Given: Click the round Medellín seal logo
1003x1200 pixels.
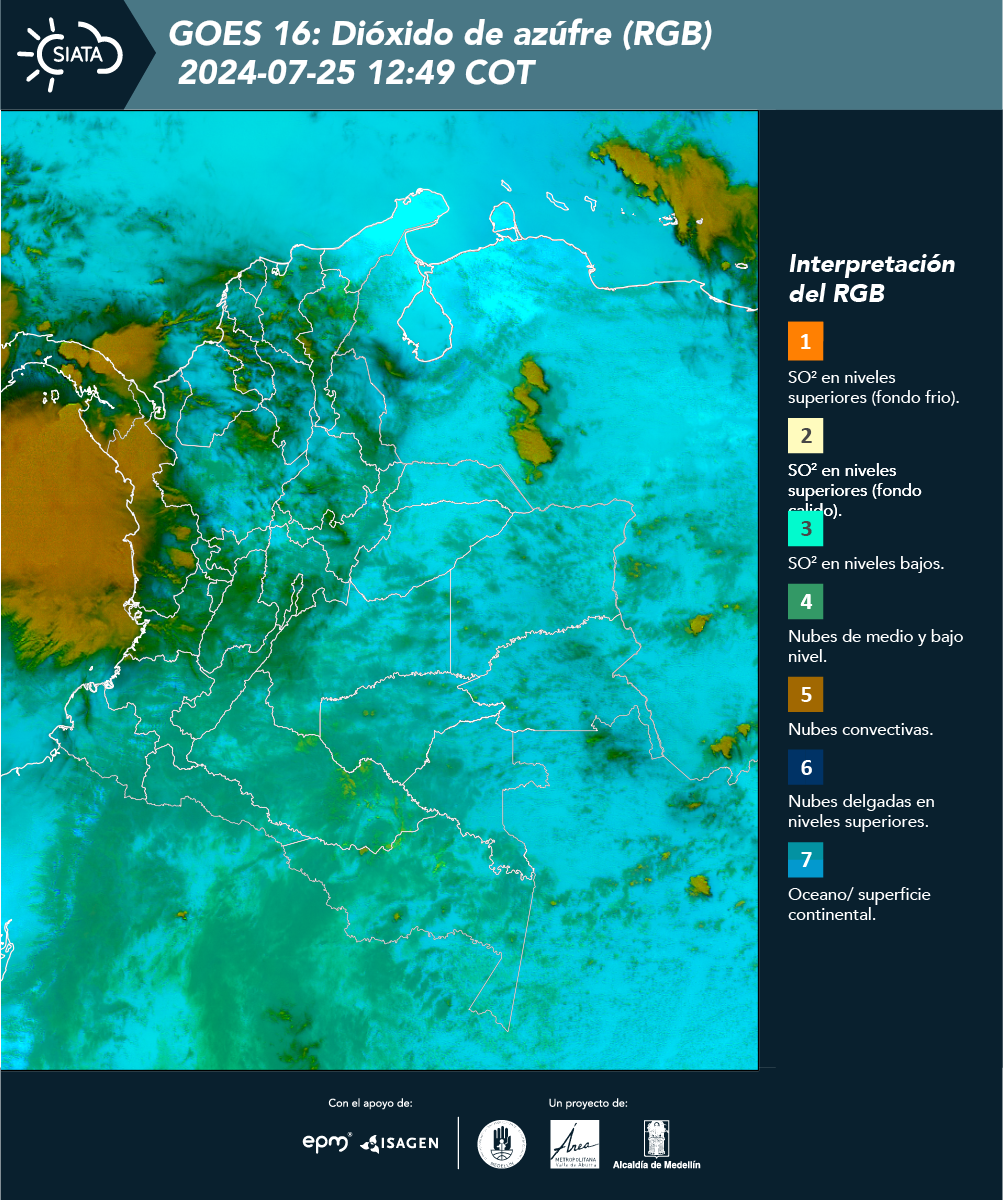Looking at the screenshot, I should pyautogui.click(x=501, y=1143).
